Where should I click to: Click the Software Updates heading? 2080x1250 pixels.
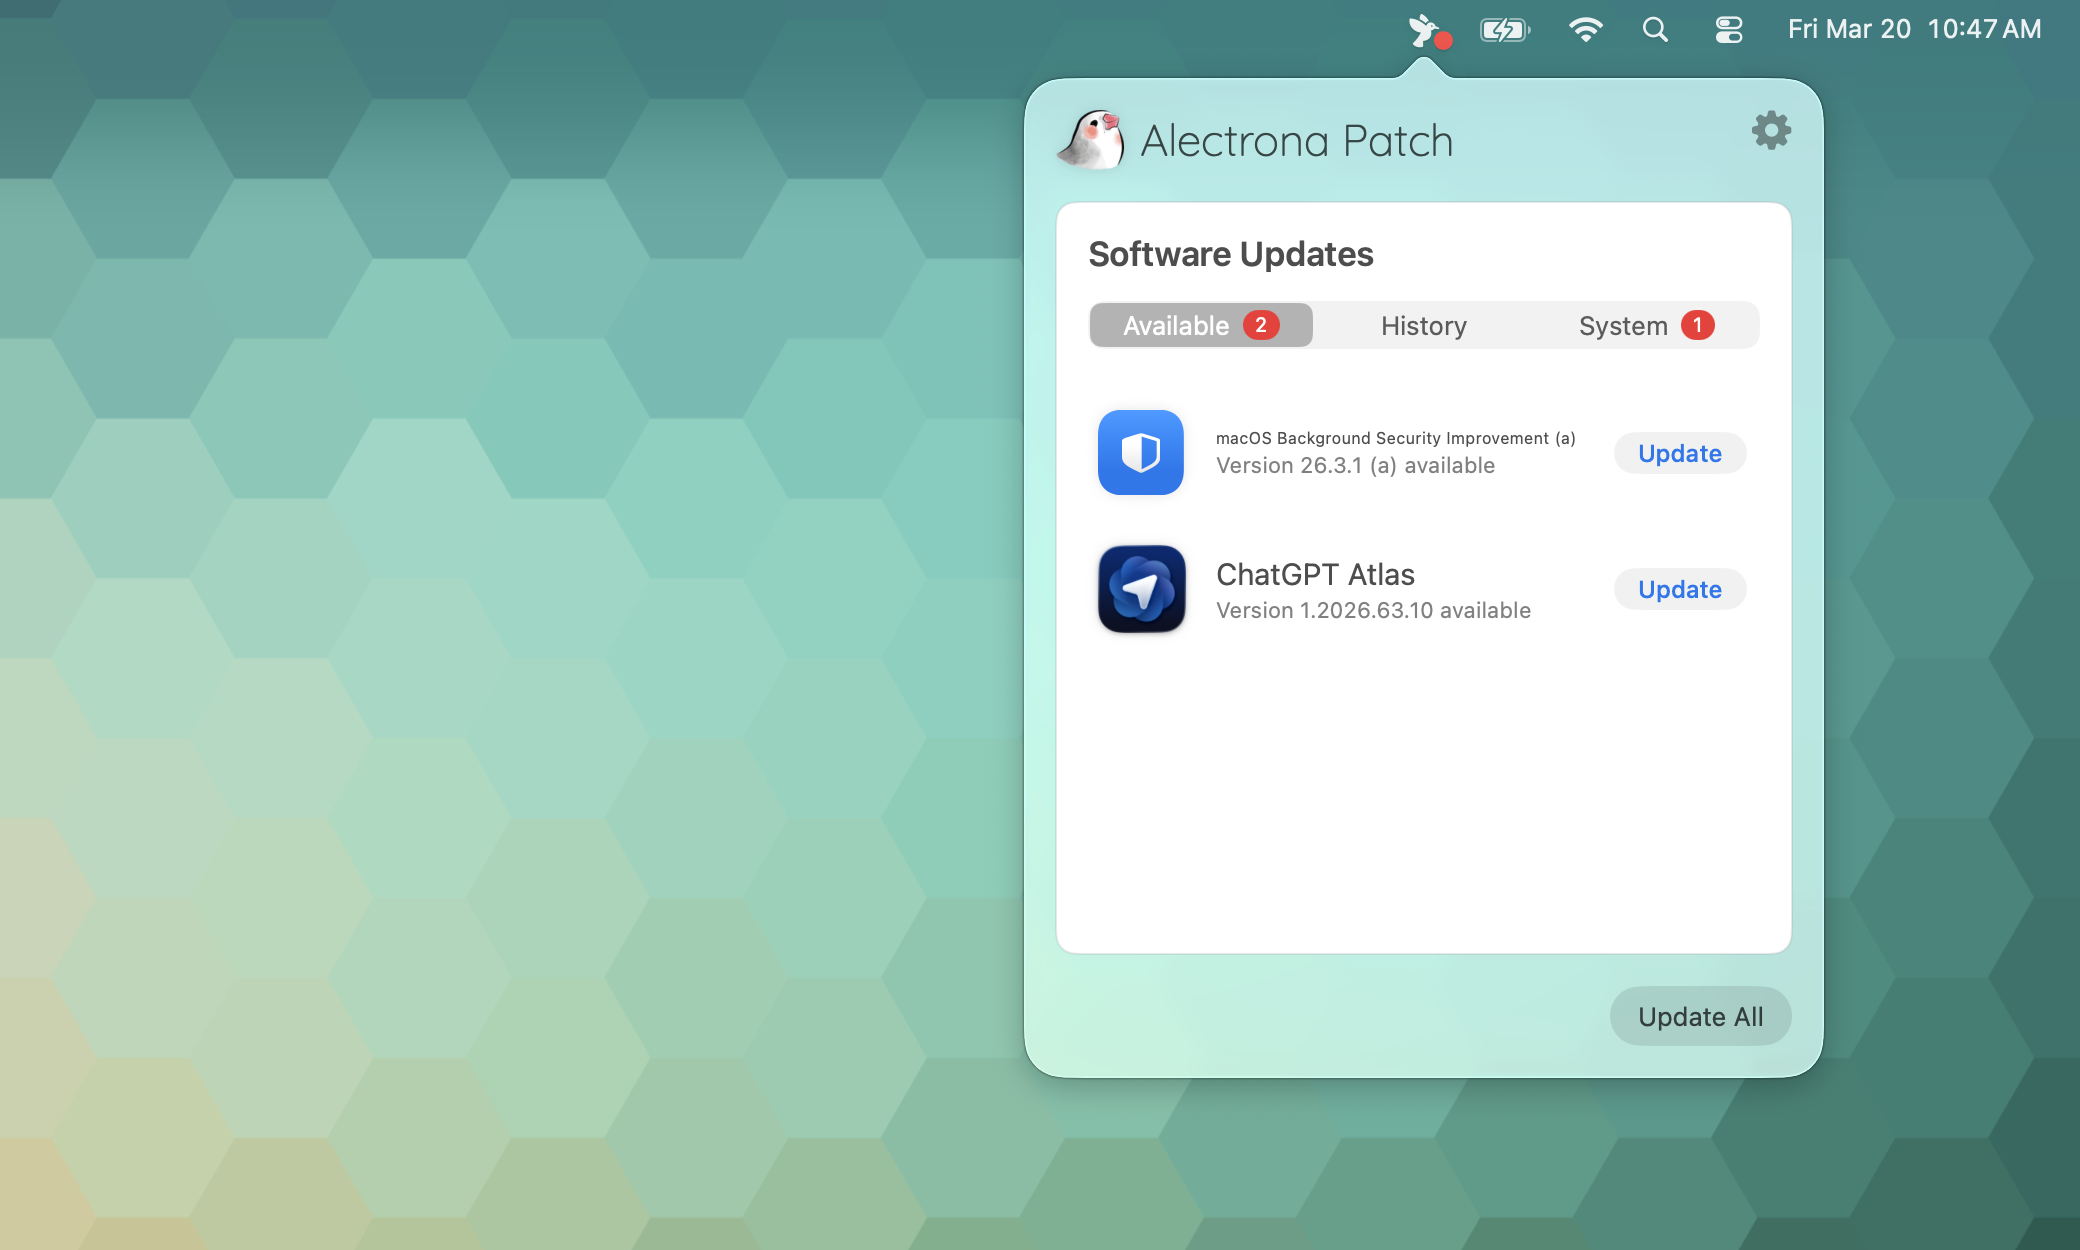point(1231,254)
